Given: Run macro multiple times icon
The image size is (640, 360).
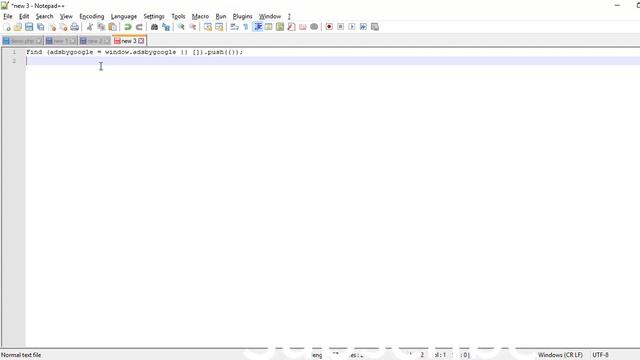Looking at the screenshot, I should 363,27.
